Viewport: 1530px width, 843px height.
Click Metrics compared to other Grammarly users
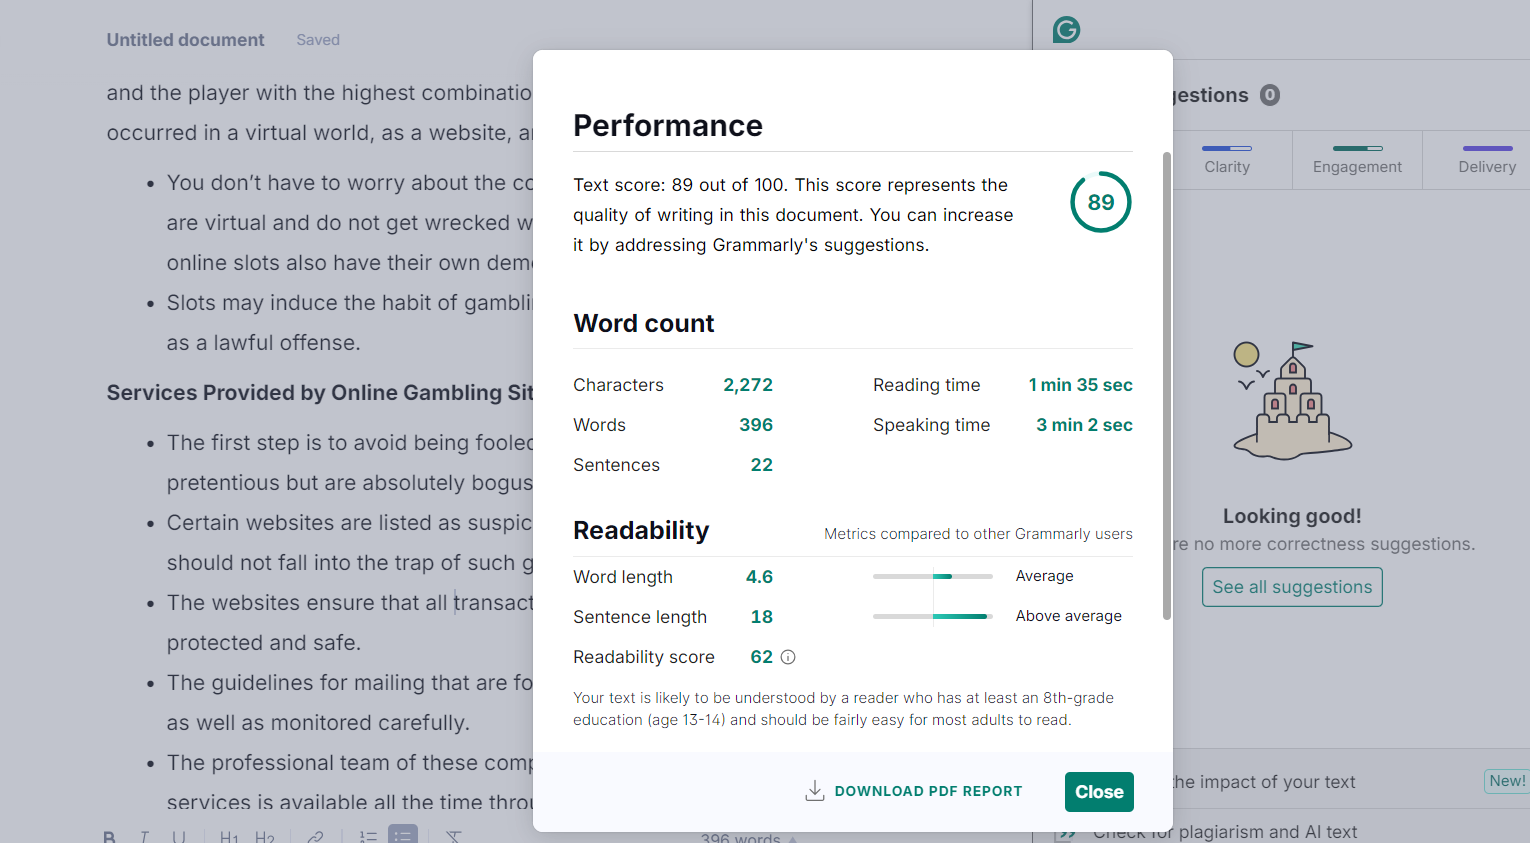978,534
